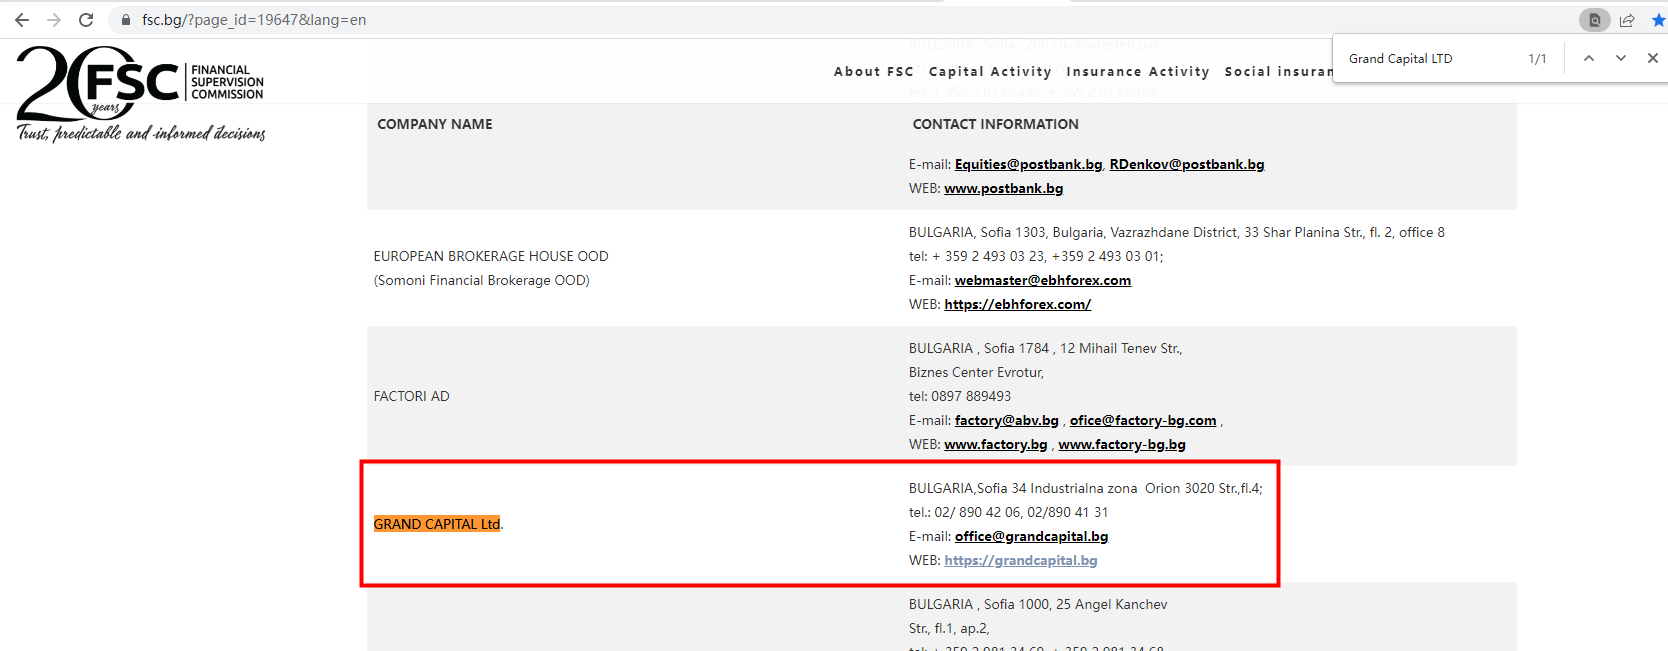Close the find bar

click(x=1653, y=58)
